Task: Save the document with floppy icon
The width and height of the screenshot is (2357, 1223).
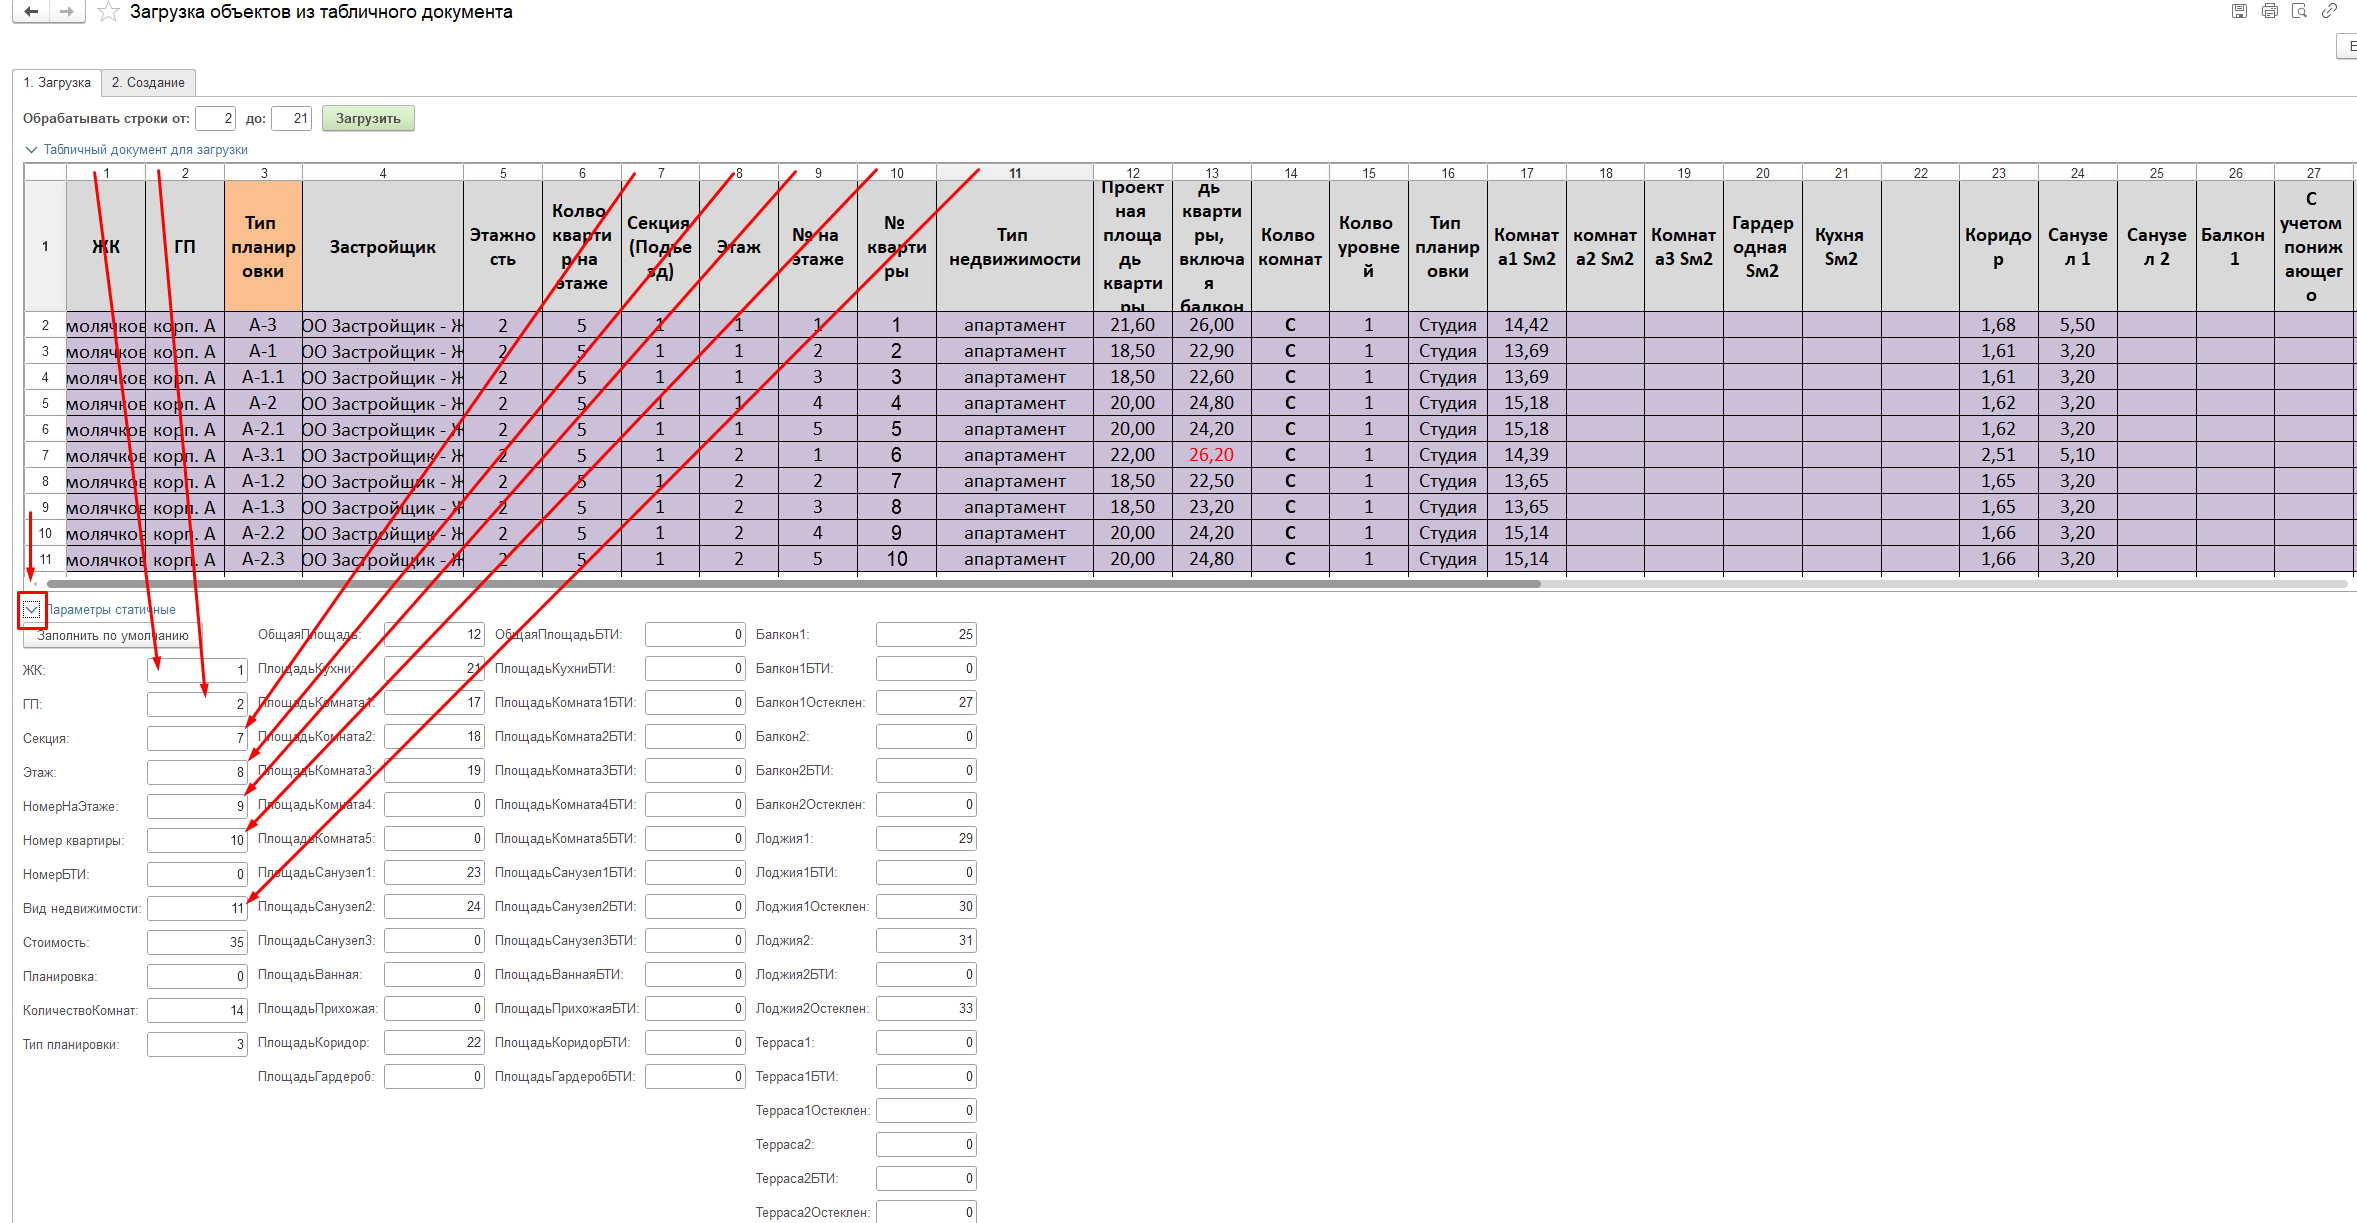Action: point(2239,11)
